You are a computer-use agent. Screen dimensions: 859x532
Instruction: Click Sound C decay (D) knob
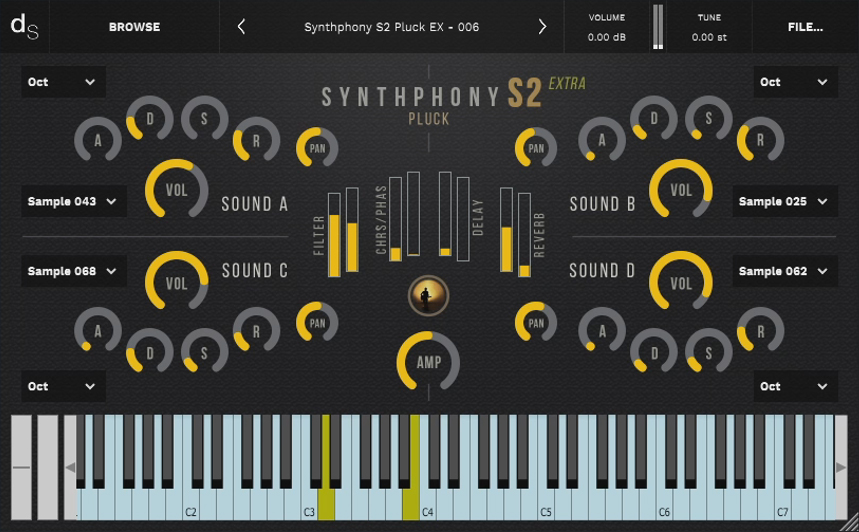click(x=150, y=352)
